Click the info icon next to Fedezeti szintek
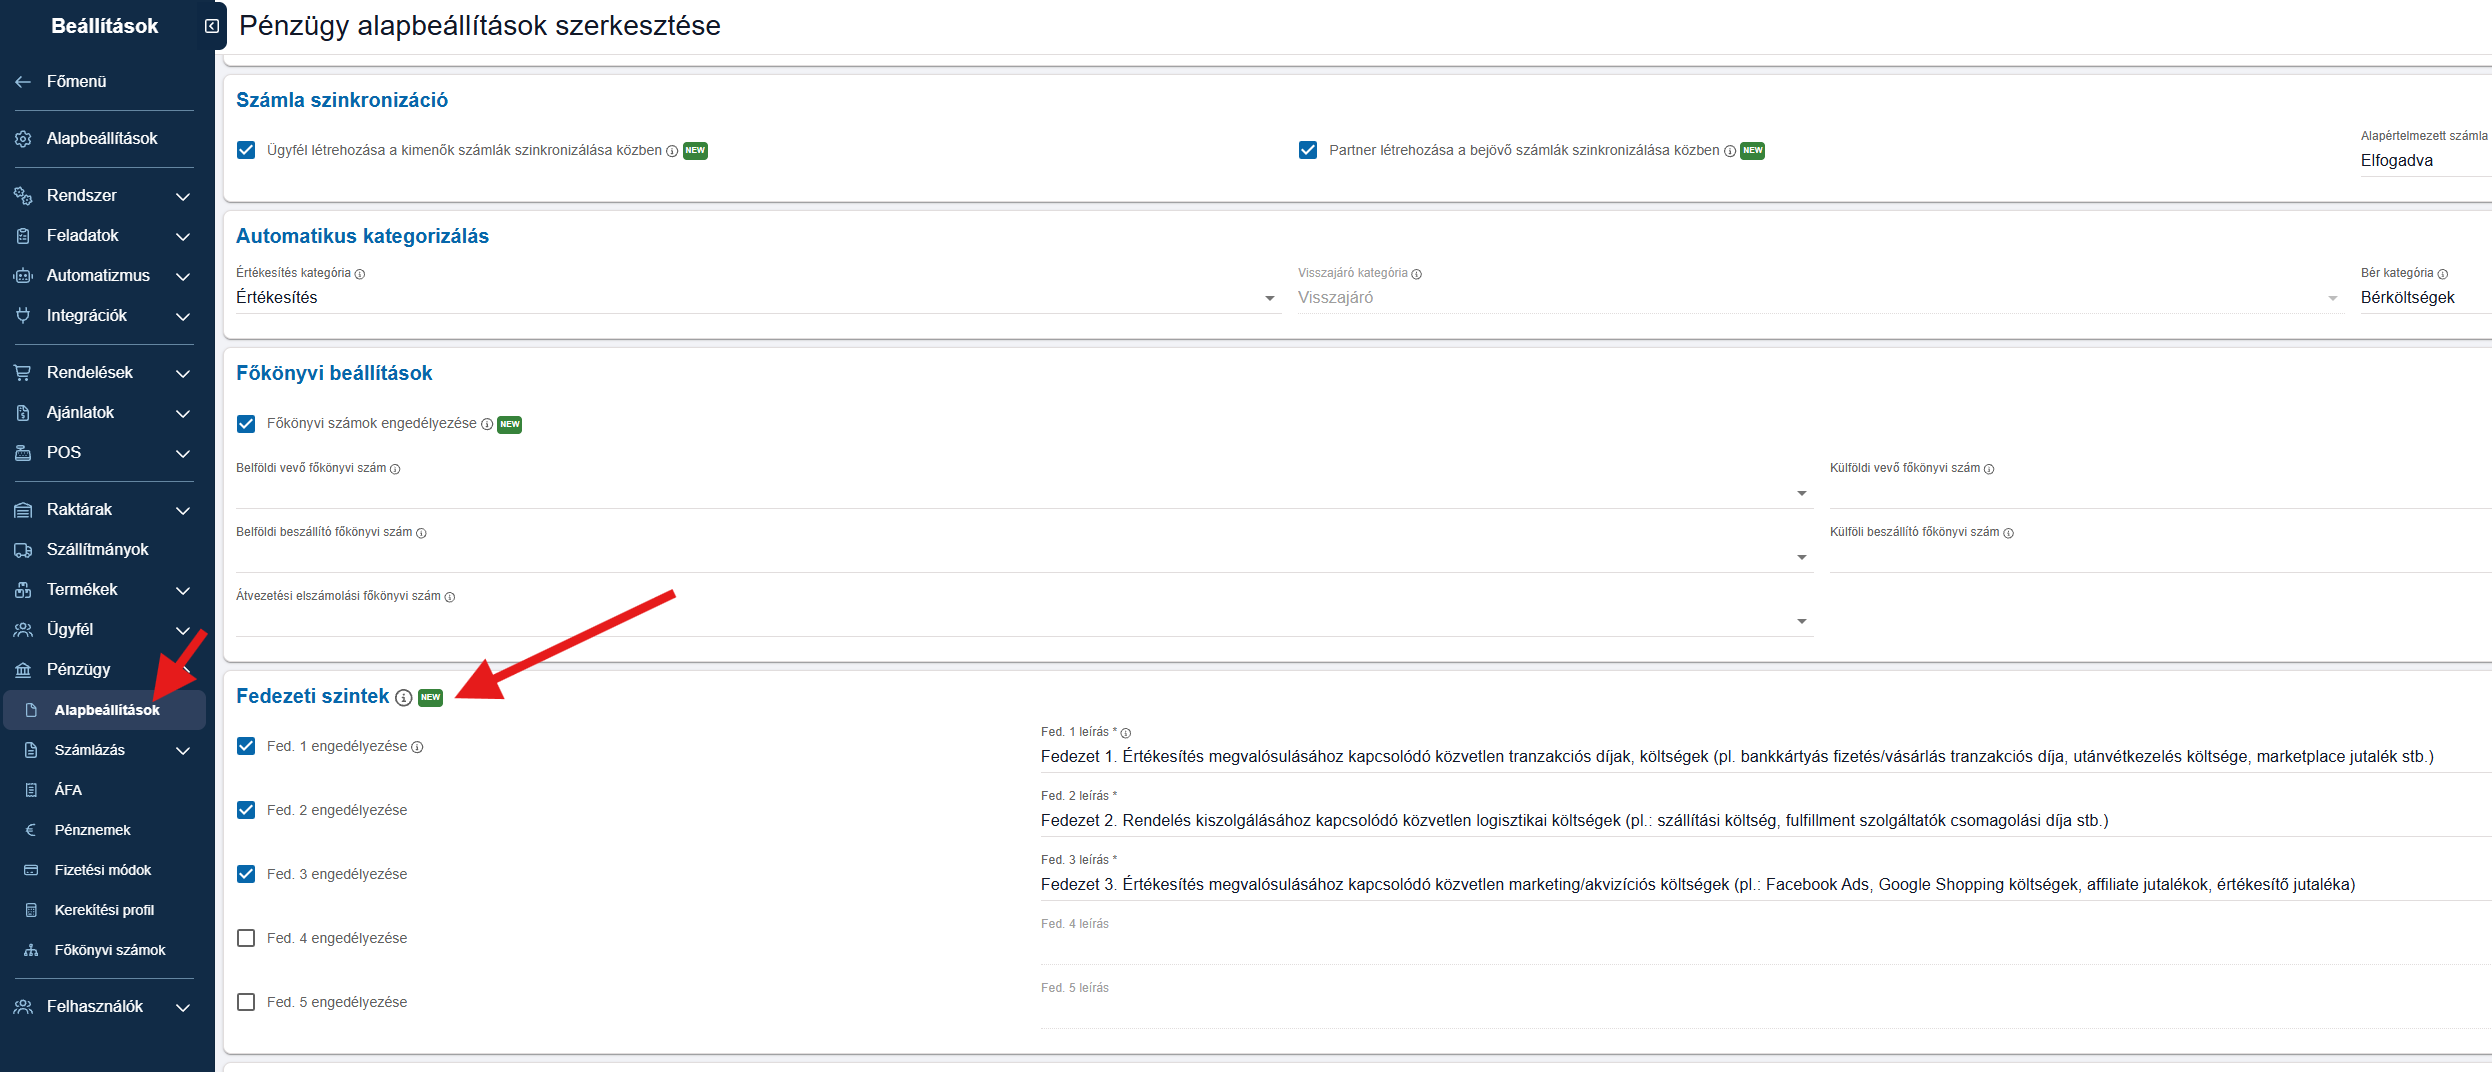 (403, 698)
